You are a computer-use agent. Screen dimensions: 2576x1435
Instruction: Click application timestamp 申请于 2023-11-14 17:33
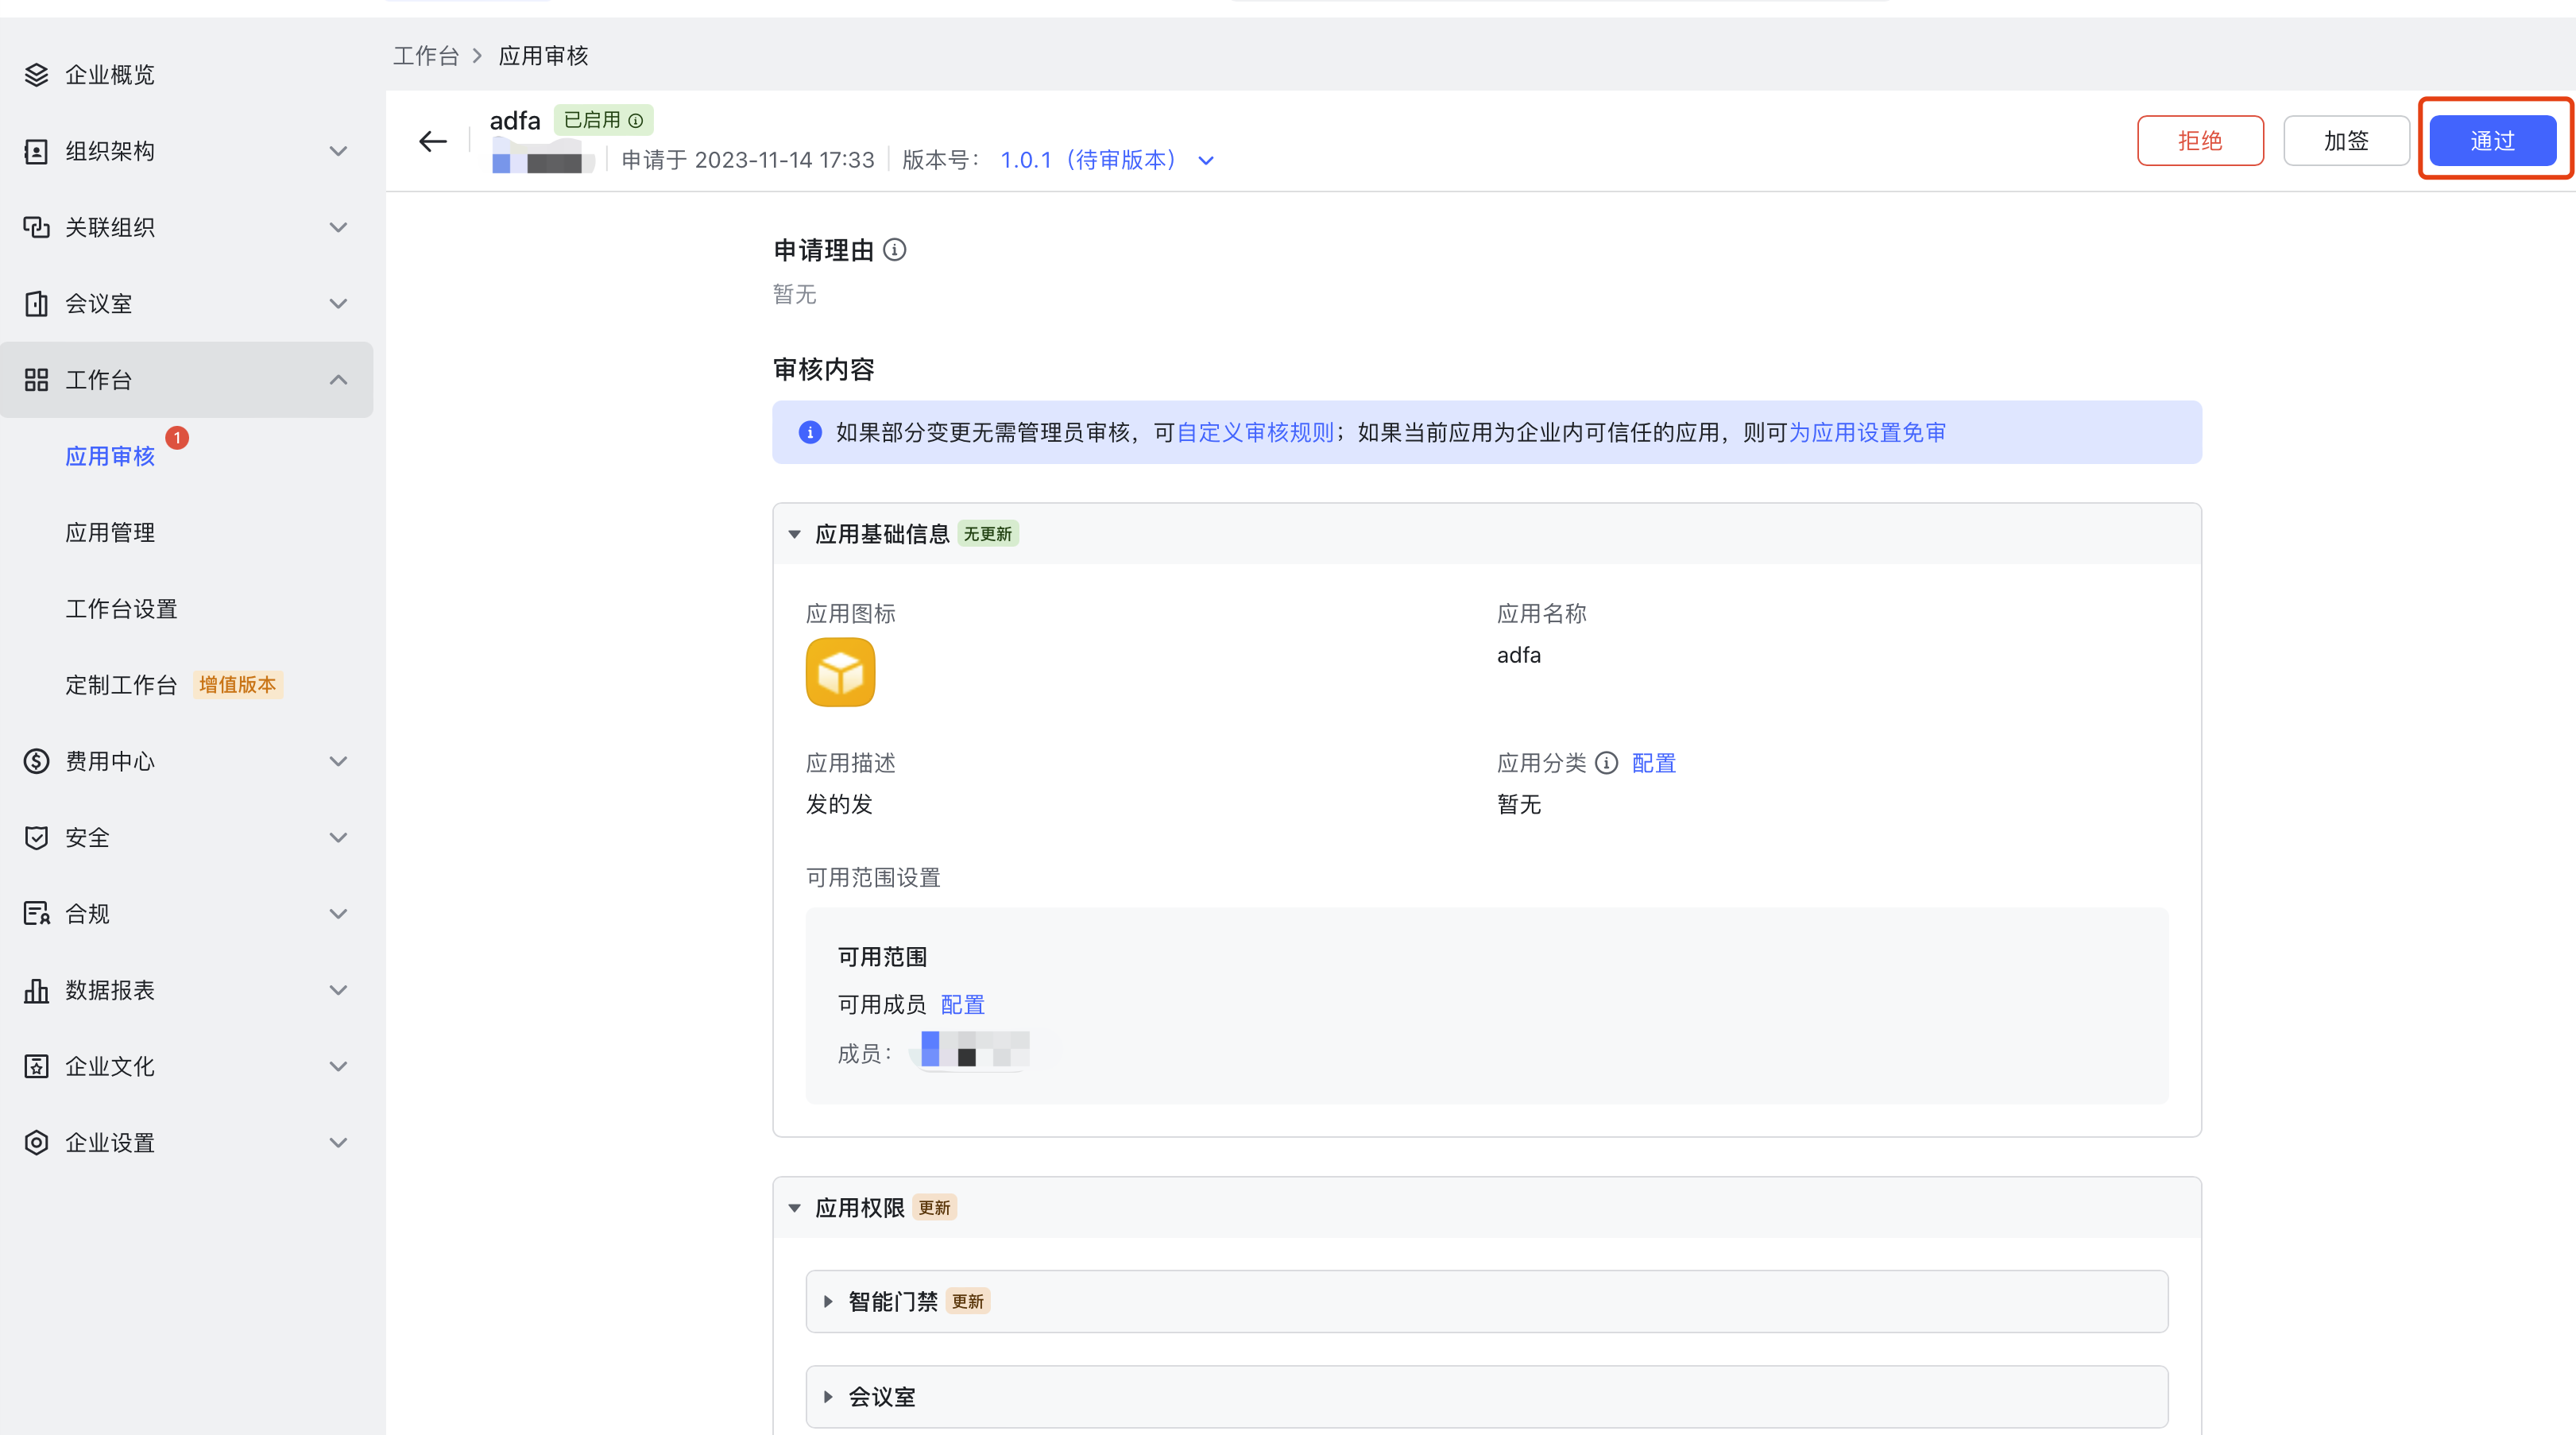[x=748, y=160]
